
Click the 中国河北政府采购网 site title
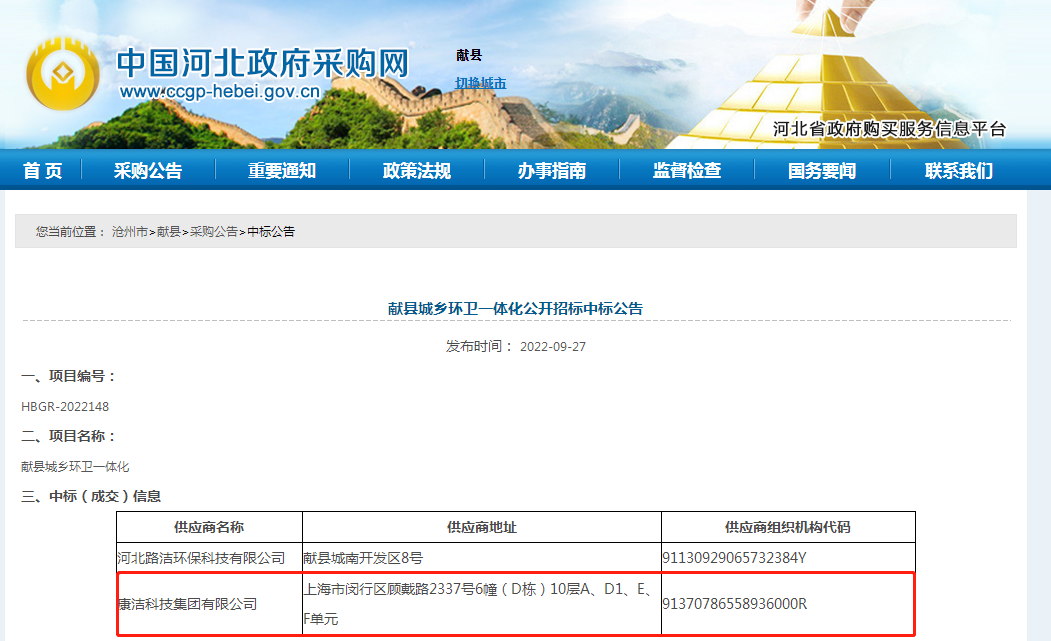coord(263,64)
